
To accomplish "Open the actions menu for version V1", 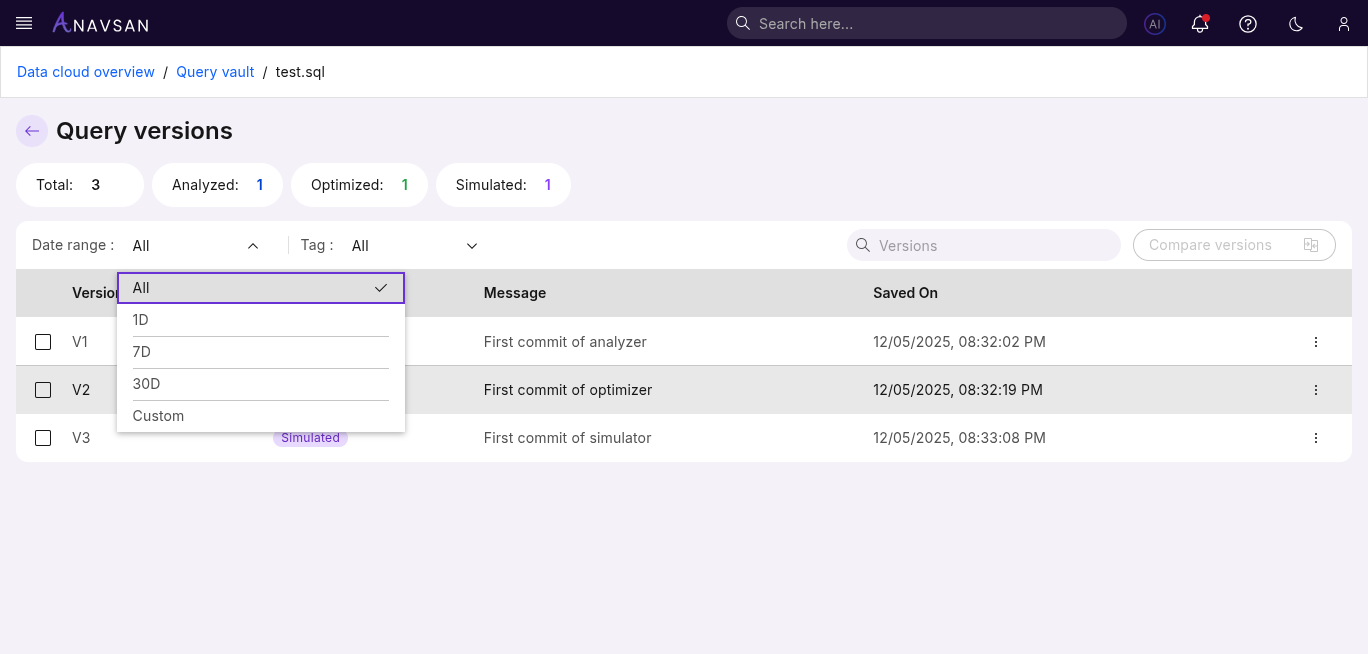I will click(x=1316, y=341).
